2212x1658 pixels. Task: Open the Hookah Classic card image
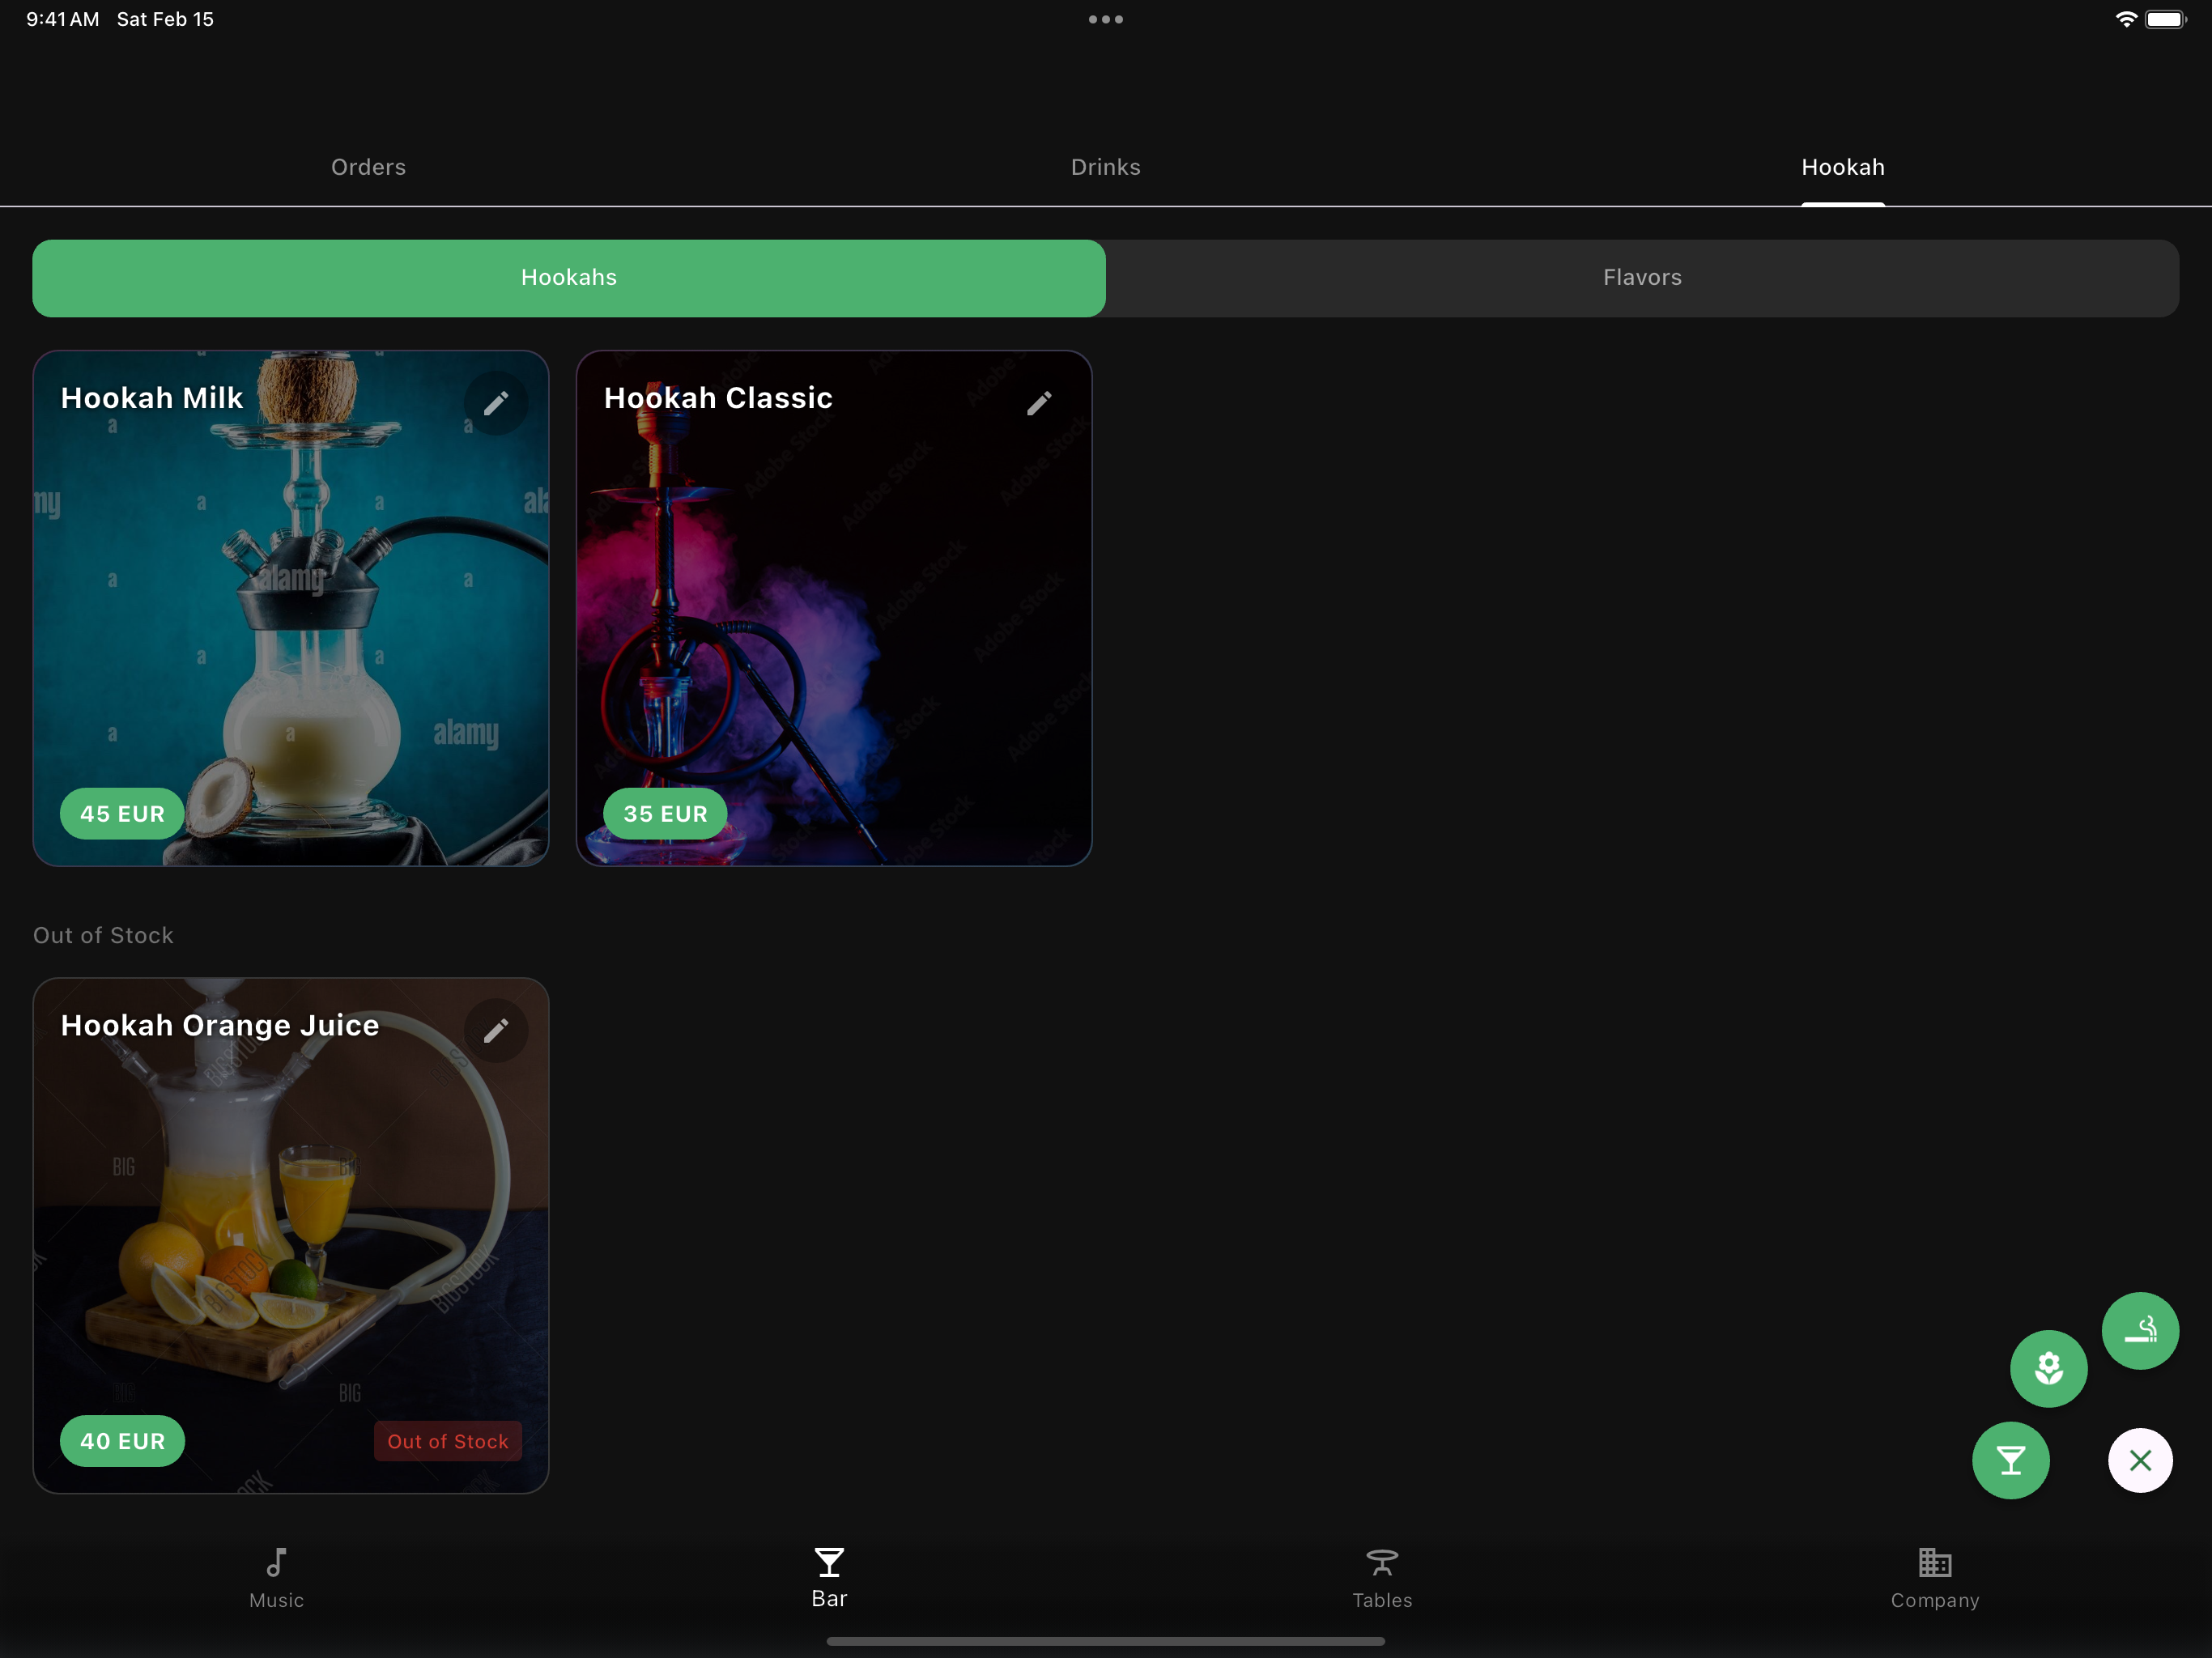pos(833,620)
